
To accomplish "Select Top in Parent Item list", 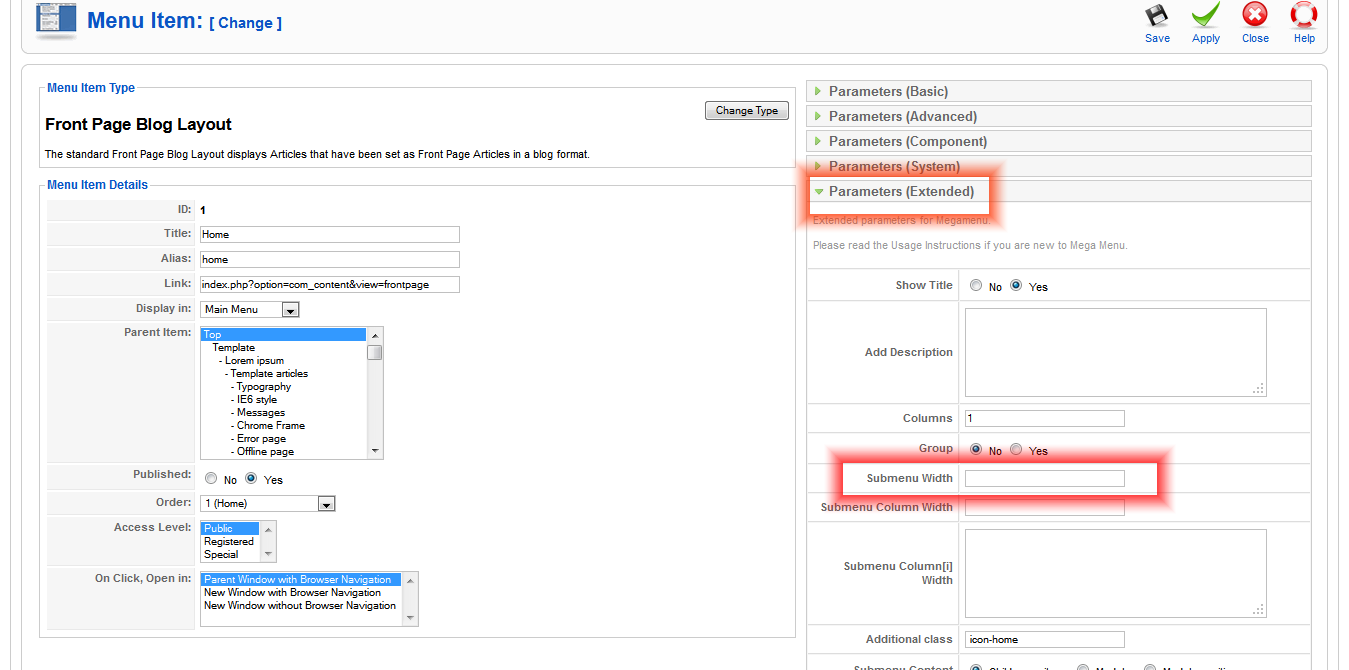I will point(284,335).
